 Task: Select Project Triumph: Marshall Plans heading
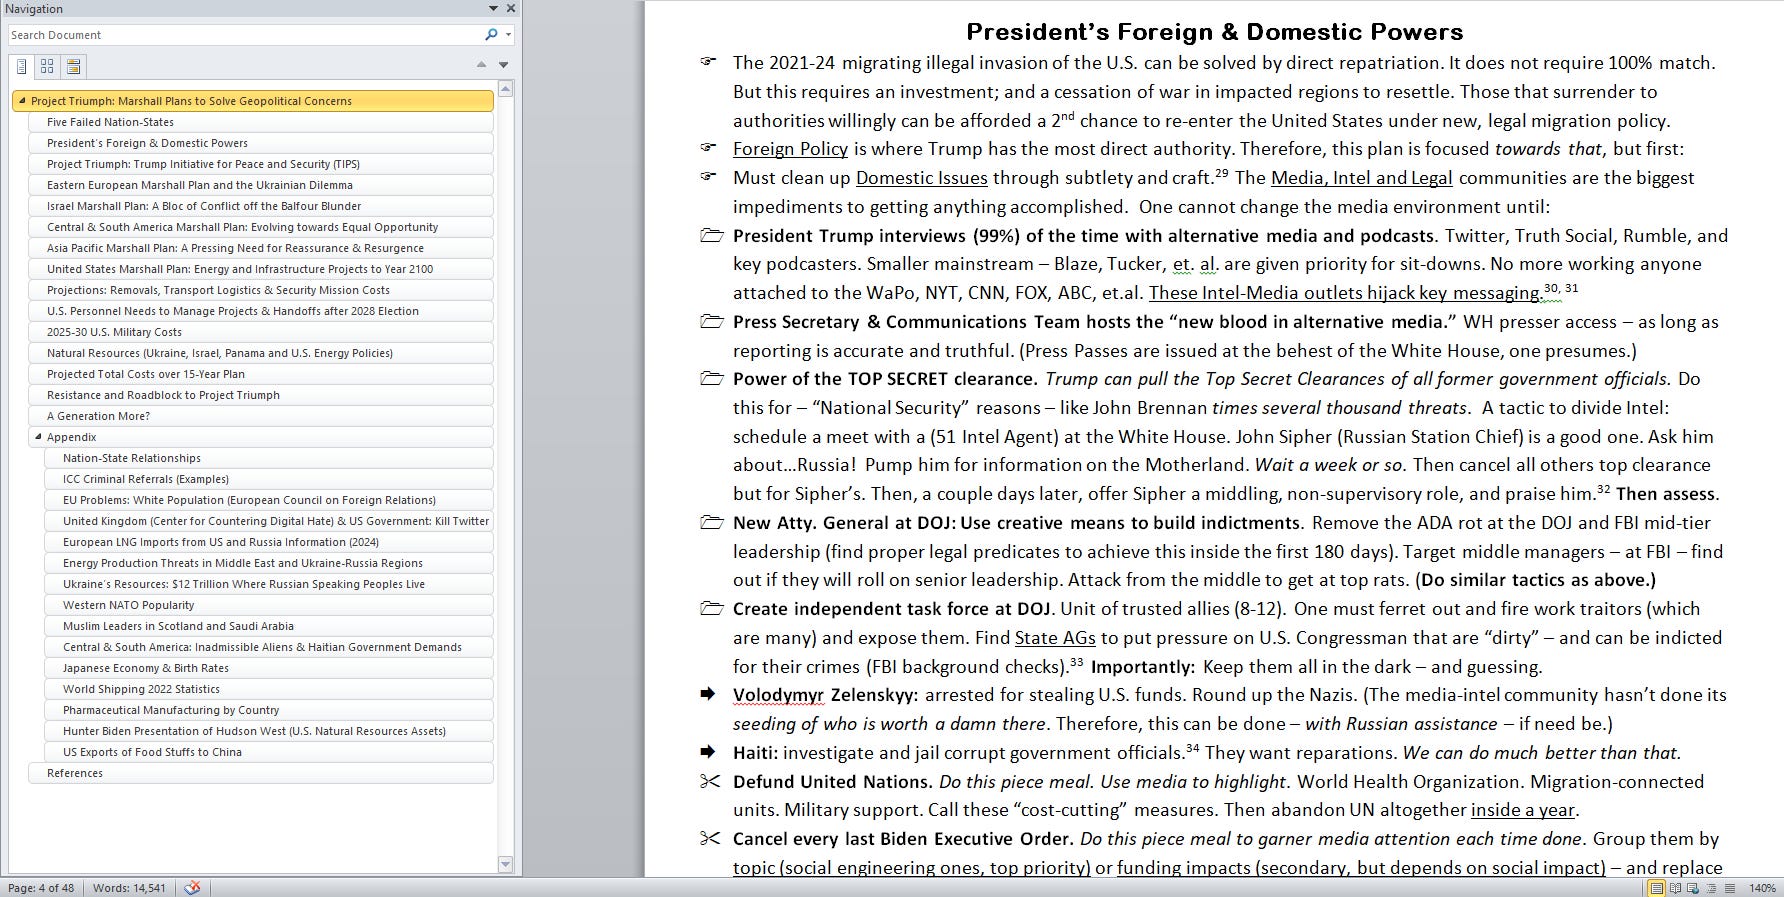click(x=253, y=101)
